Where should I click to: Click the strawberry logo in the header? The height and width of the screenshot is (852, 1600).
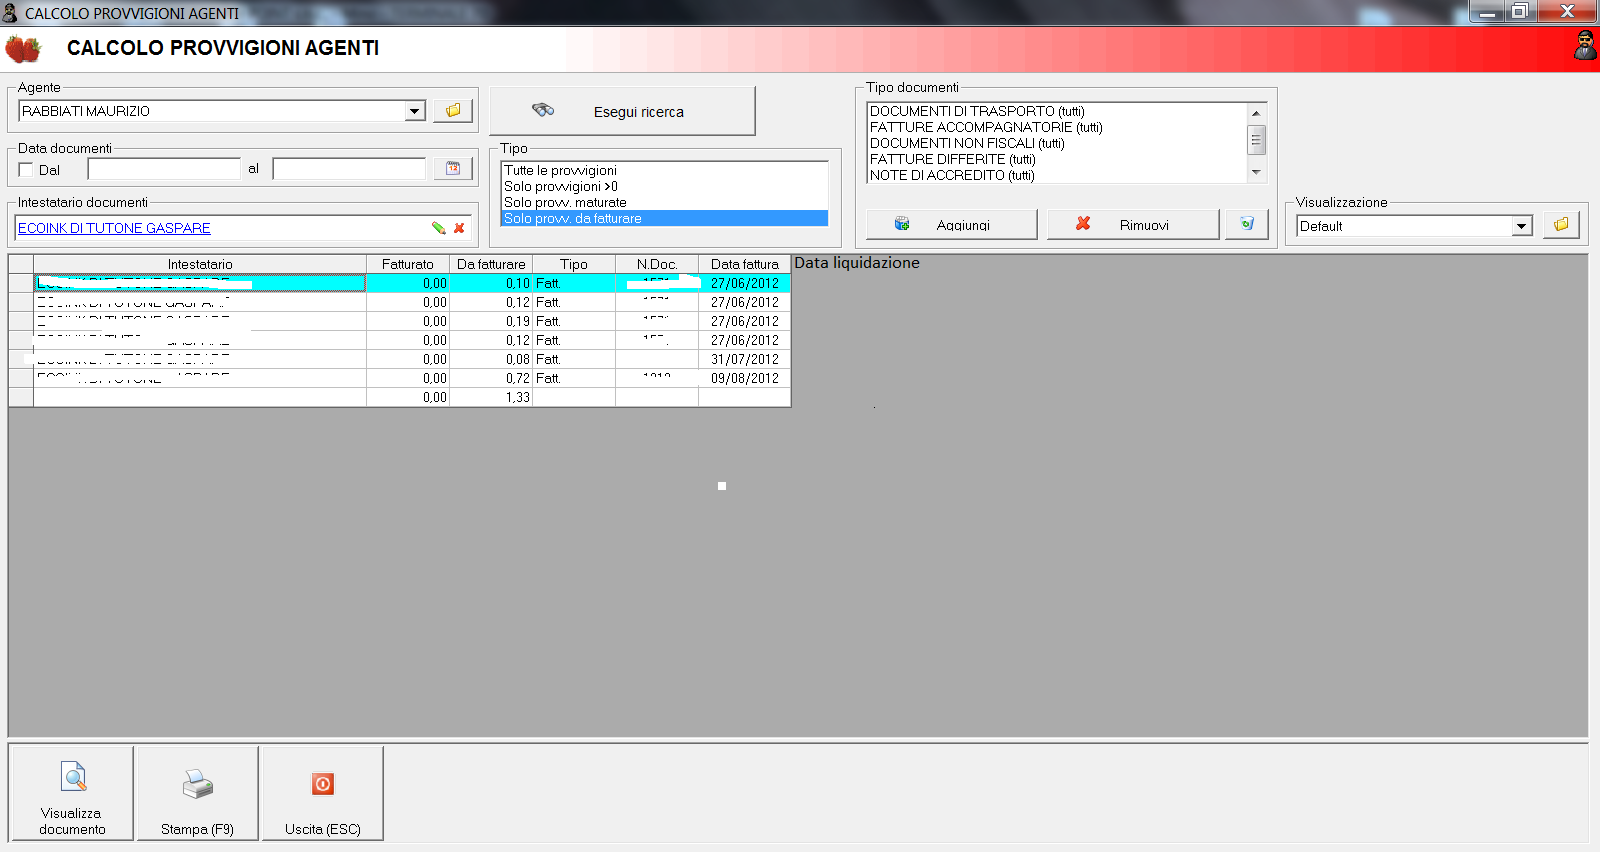click(x=24, y=48)
